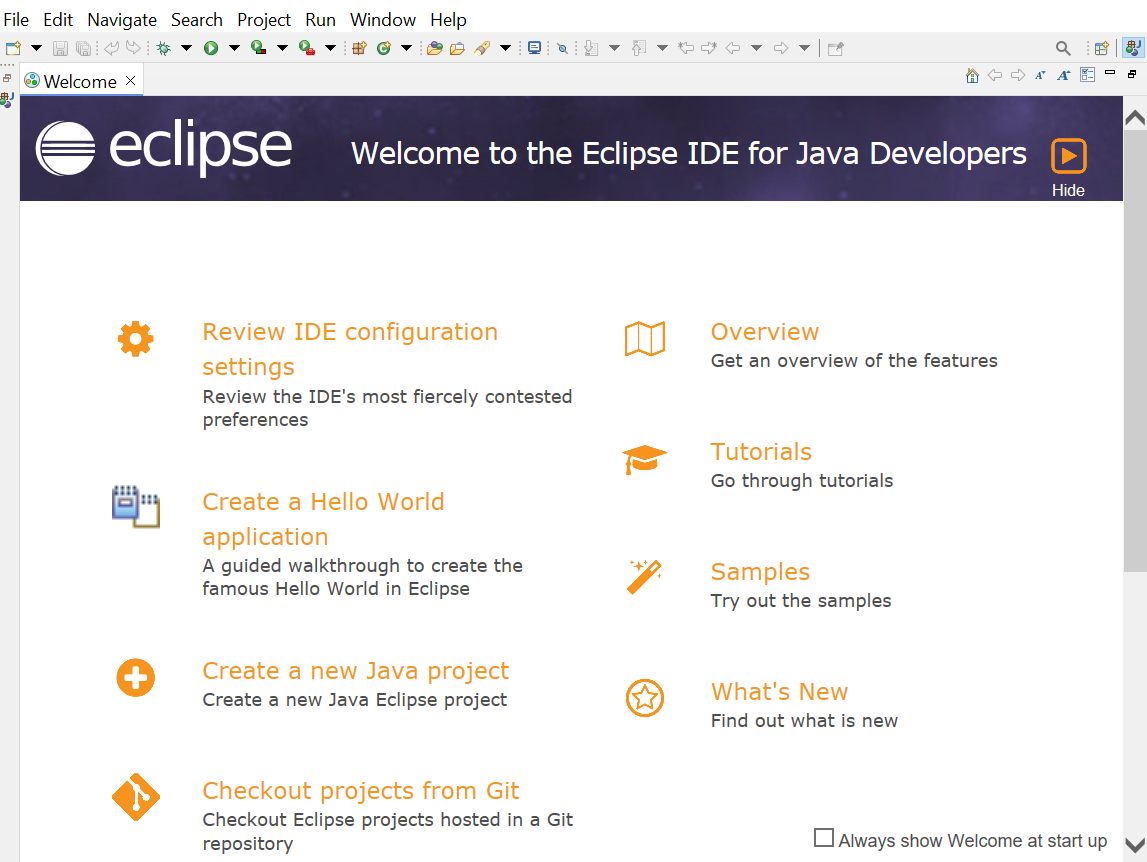Open the Run menu
This screenshot has width=1147, height=862.
coord(320,20)
